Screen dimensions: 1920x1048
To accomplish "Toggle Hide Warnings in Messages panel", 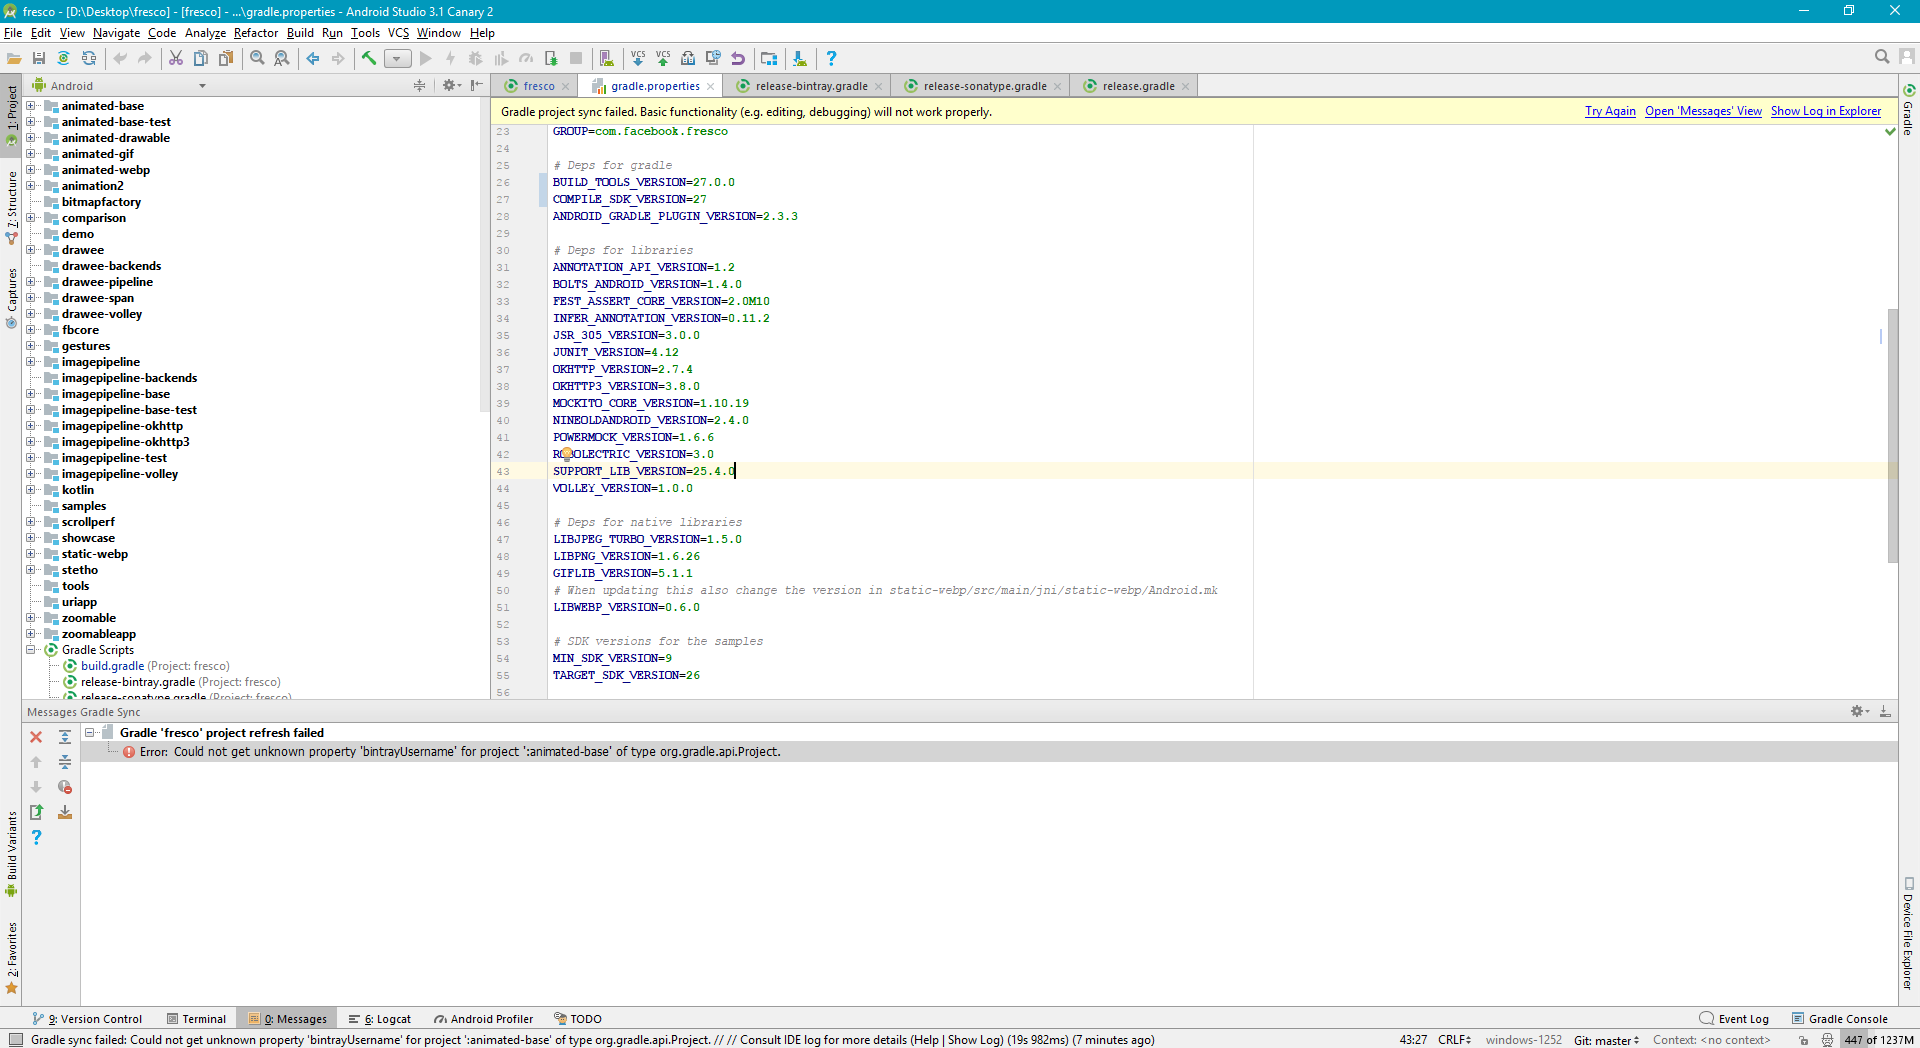I will coord(65,788).
